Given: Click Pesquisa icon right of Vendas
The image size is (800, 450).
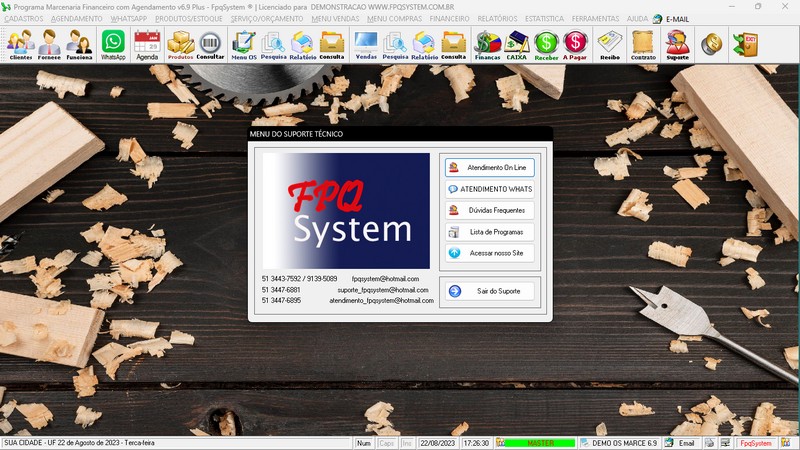Looking at the screenshot, I should pos(395,45).
